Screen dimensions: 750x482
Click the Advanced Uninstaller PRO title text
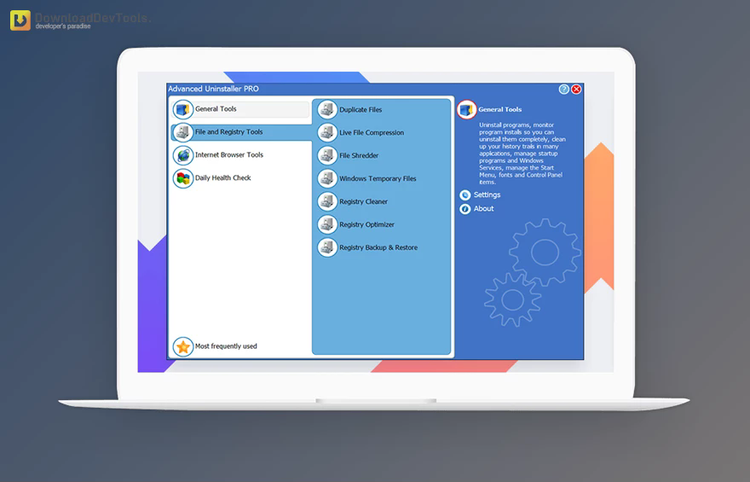[x=213, y=89]
